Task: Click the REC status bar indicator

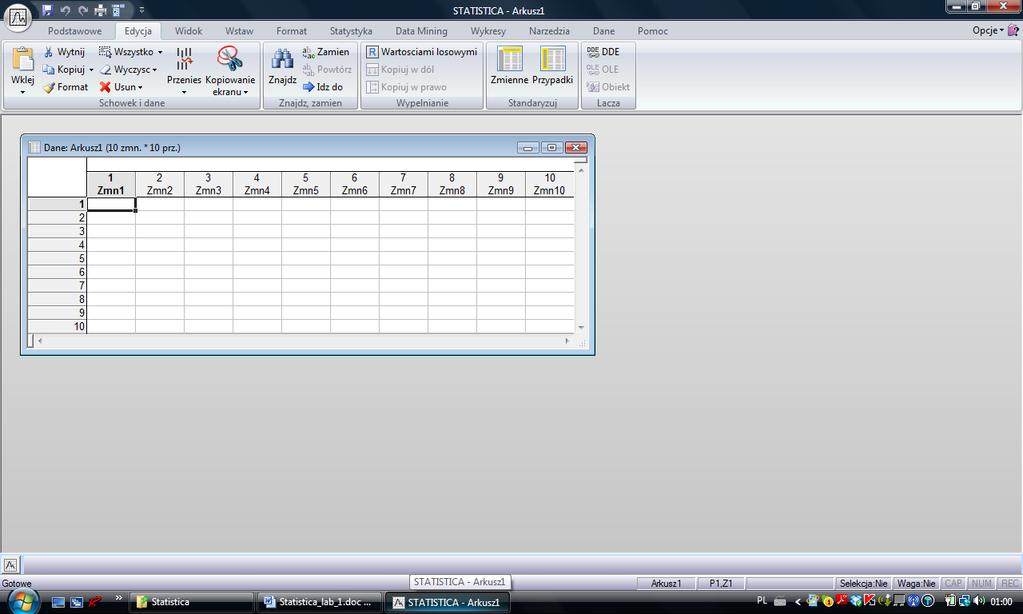Action: [1009, 583]
